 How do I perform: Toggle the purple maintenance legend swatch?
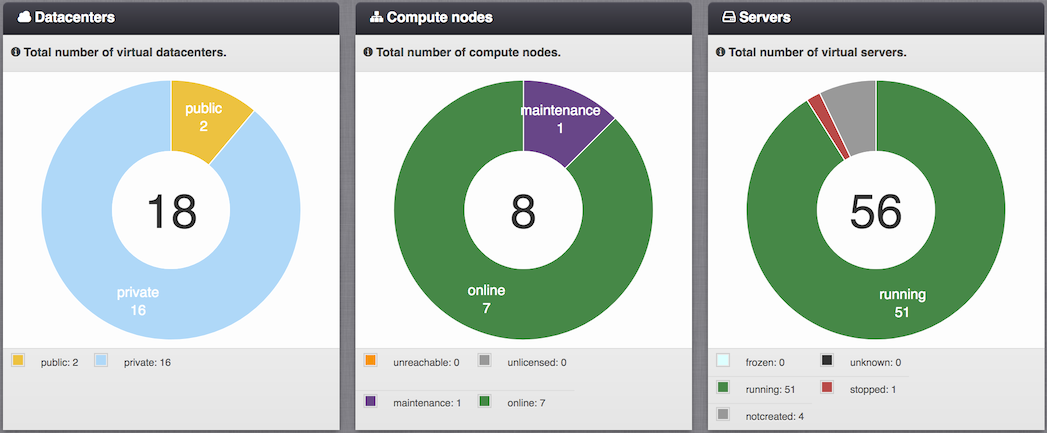click(x=370, y=401)
